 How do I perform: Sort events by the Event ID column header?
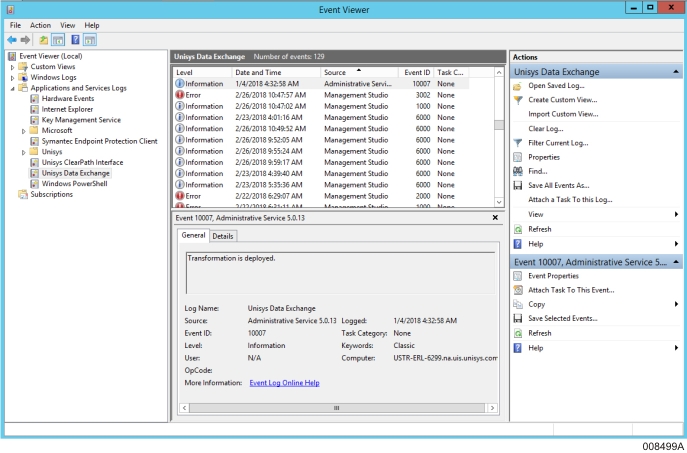coord(416,72)
